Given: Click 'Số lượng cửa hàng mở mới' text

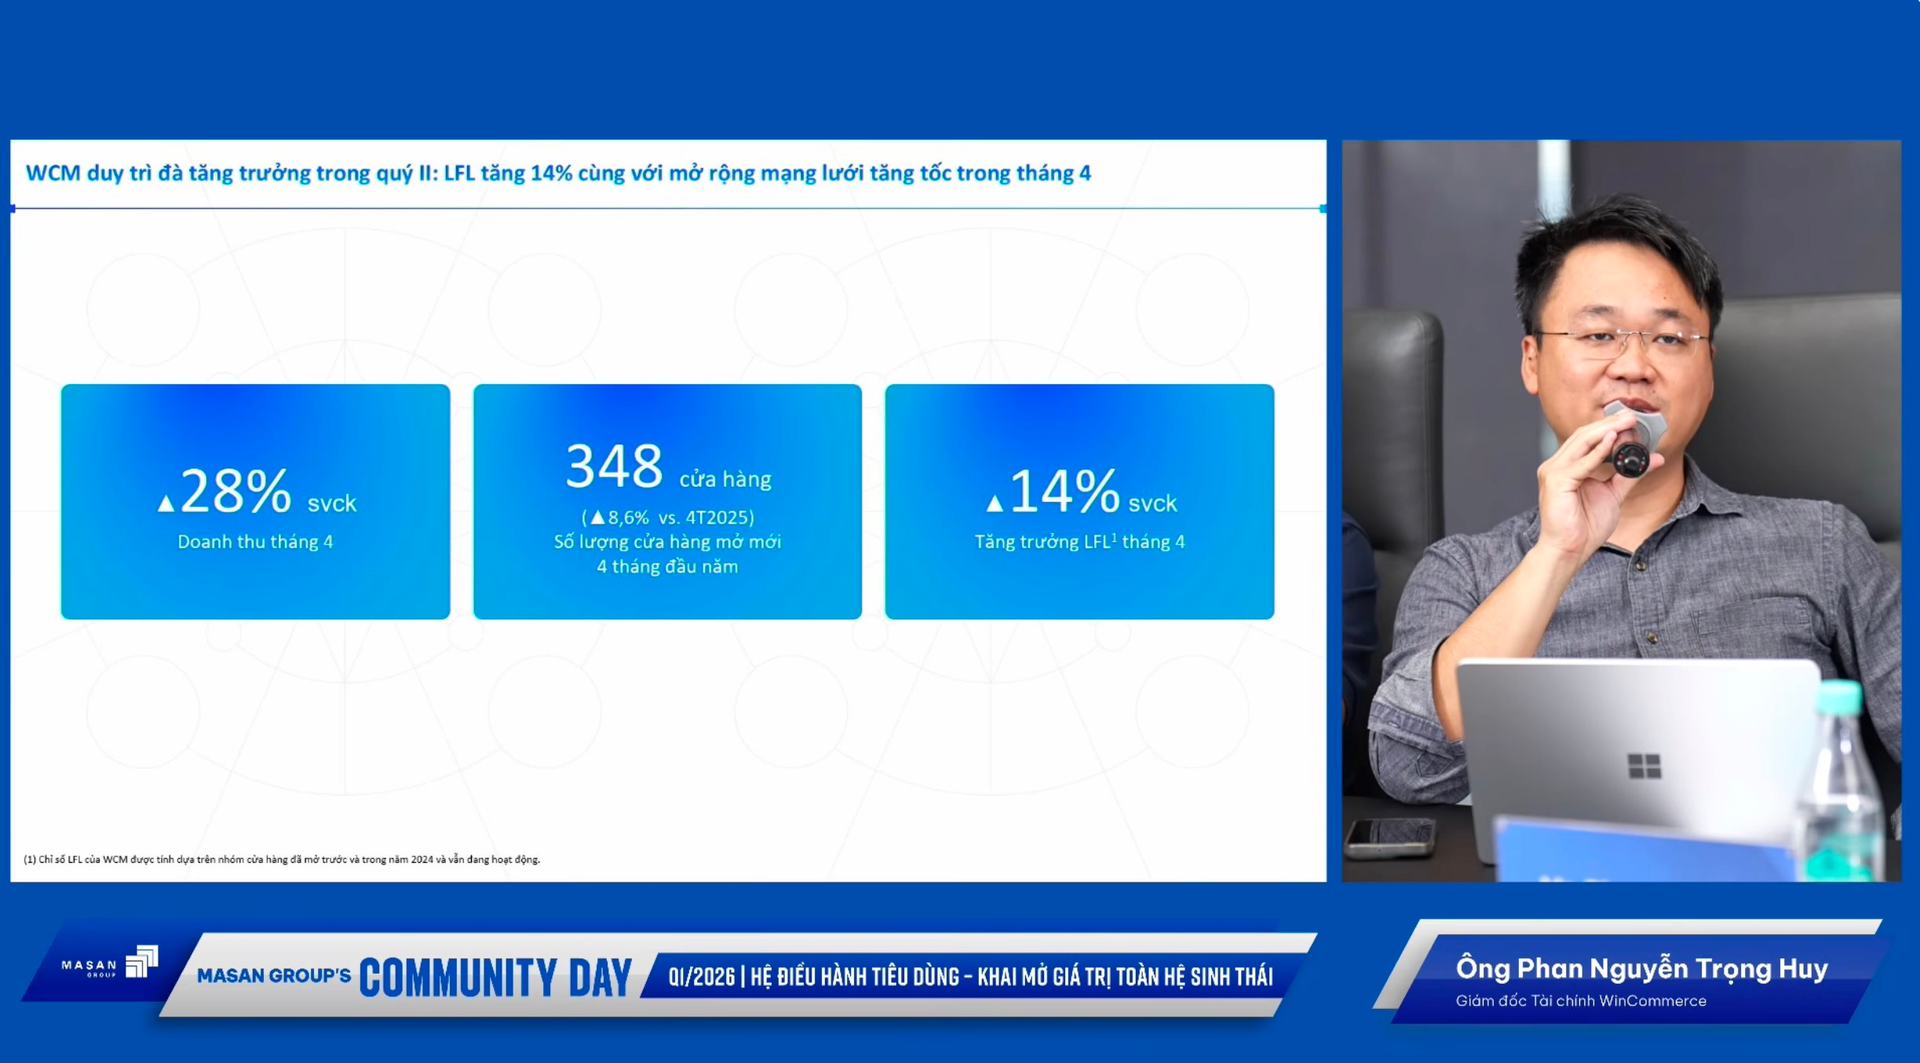Looking at the screenshot, I should click(667, 542).
